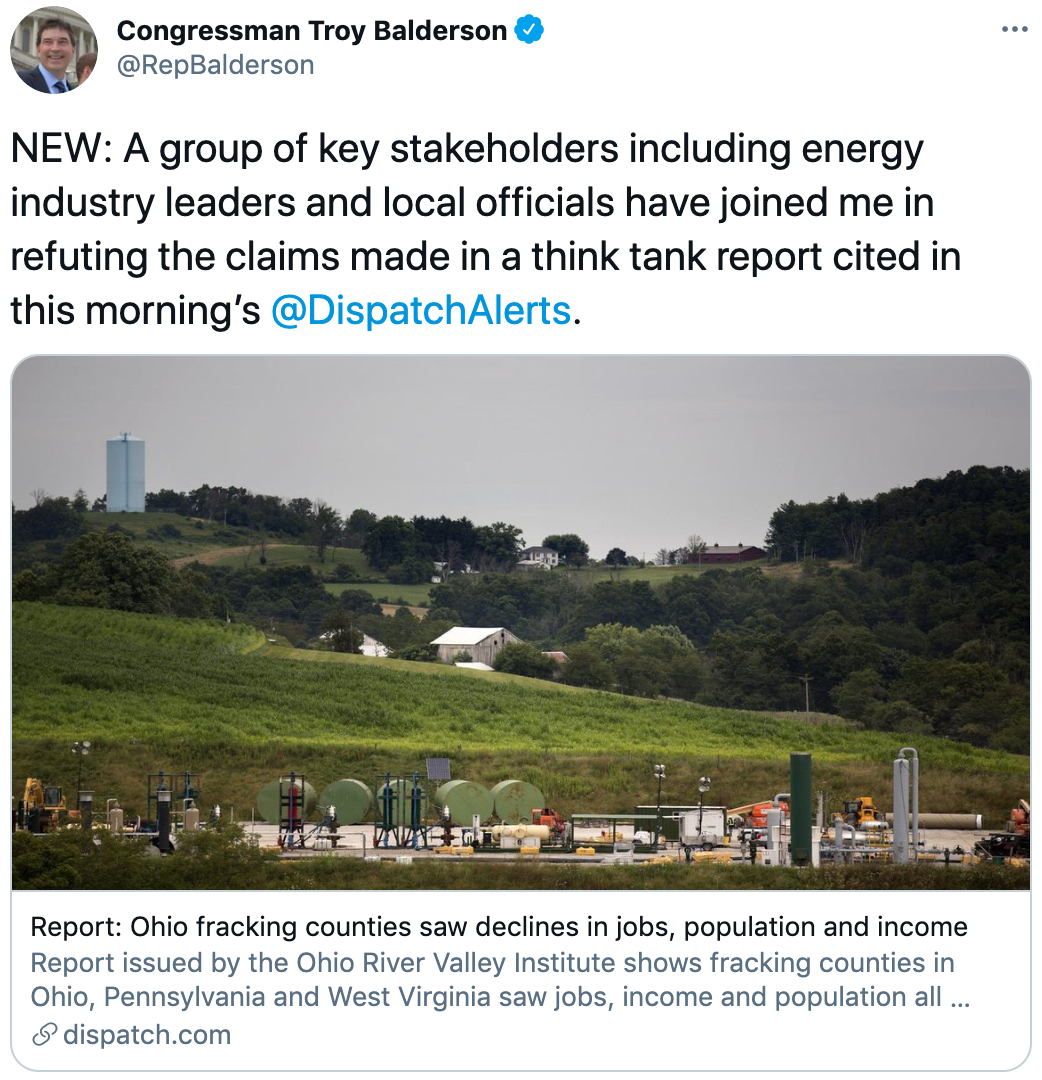Visit the dispatch.com domain link
Image resolution: width=1042 pixels, height=1080 pixels.
click(146, 1035)
